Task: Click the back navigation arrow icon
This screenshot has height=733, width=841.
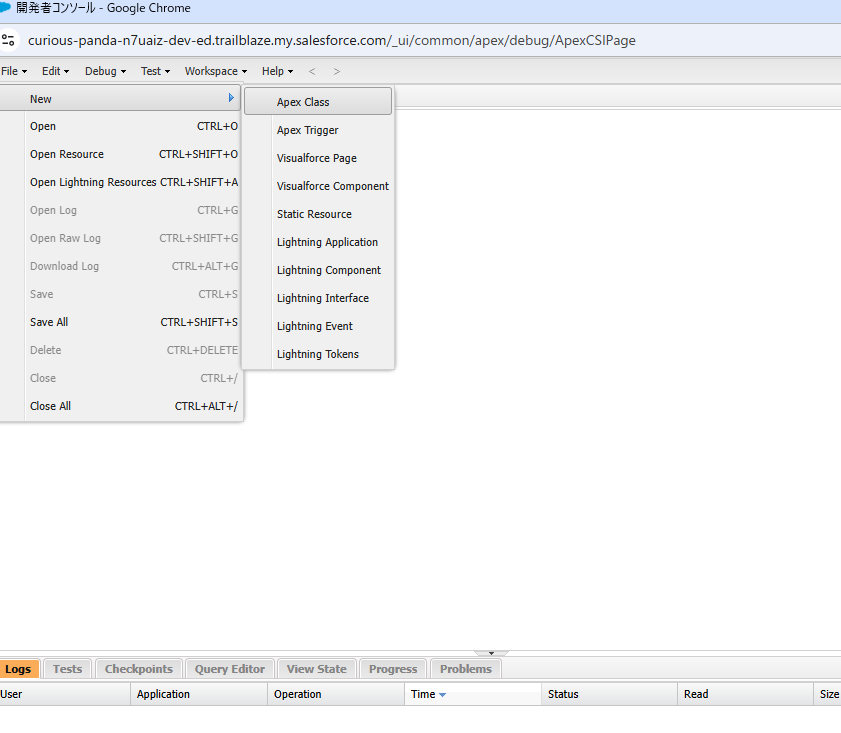Action: coord(312,71)
